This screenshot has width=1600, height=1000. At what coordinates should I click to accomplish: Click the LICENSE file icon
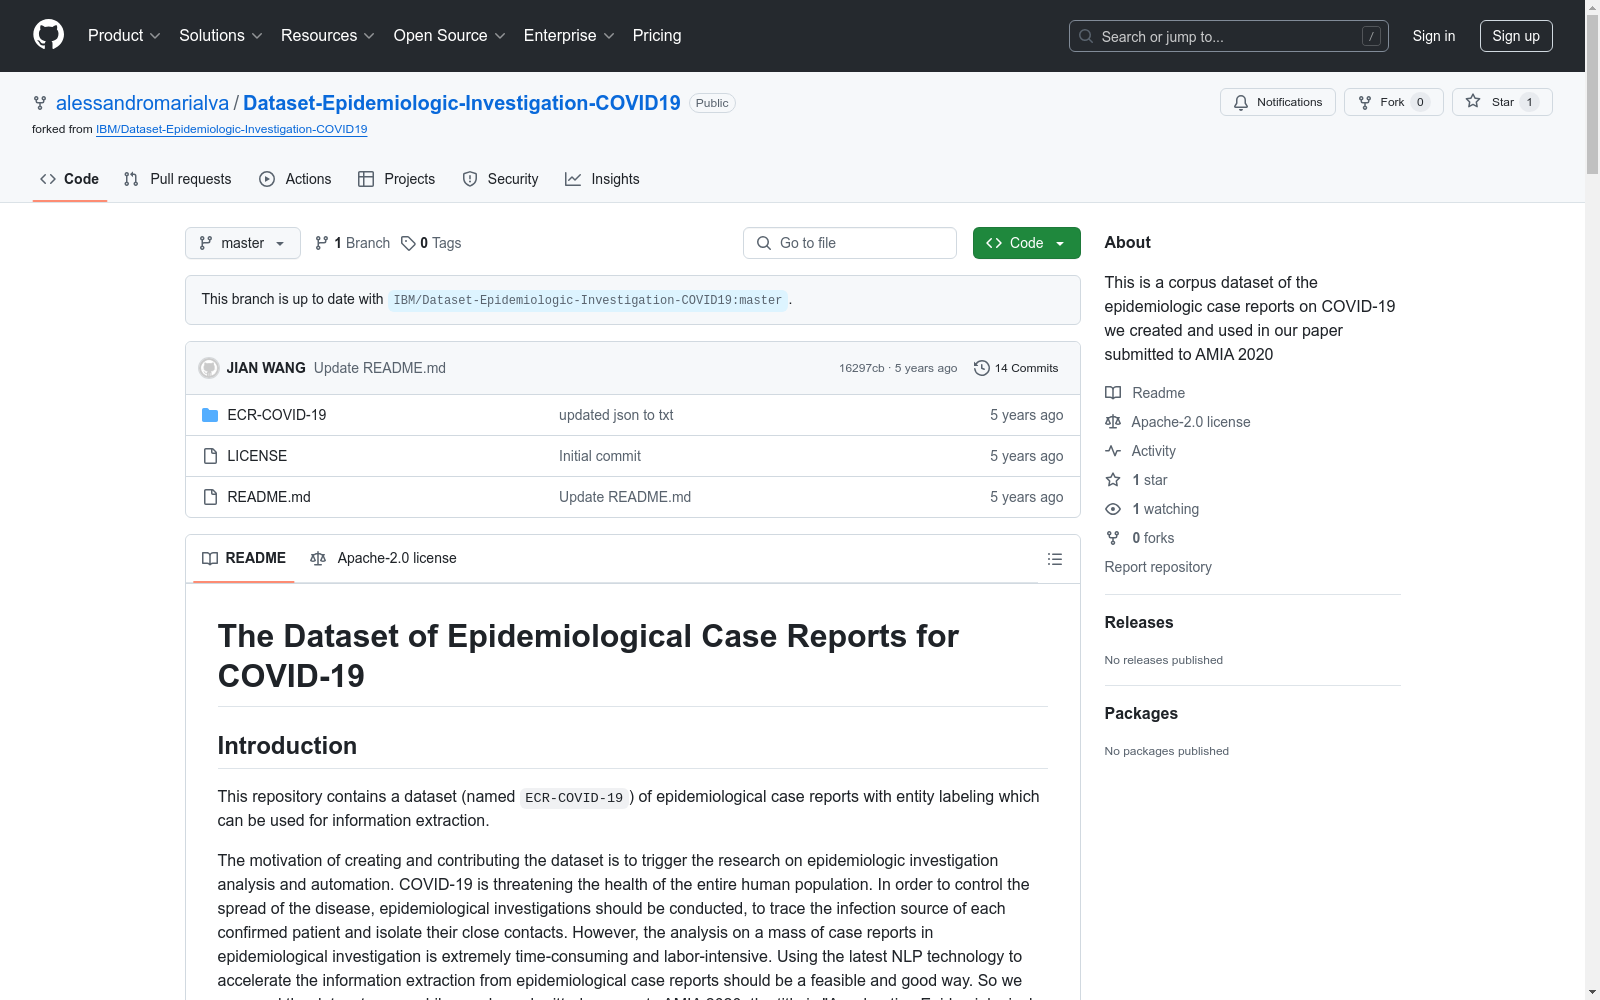click(x=210, y=456)
